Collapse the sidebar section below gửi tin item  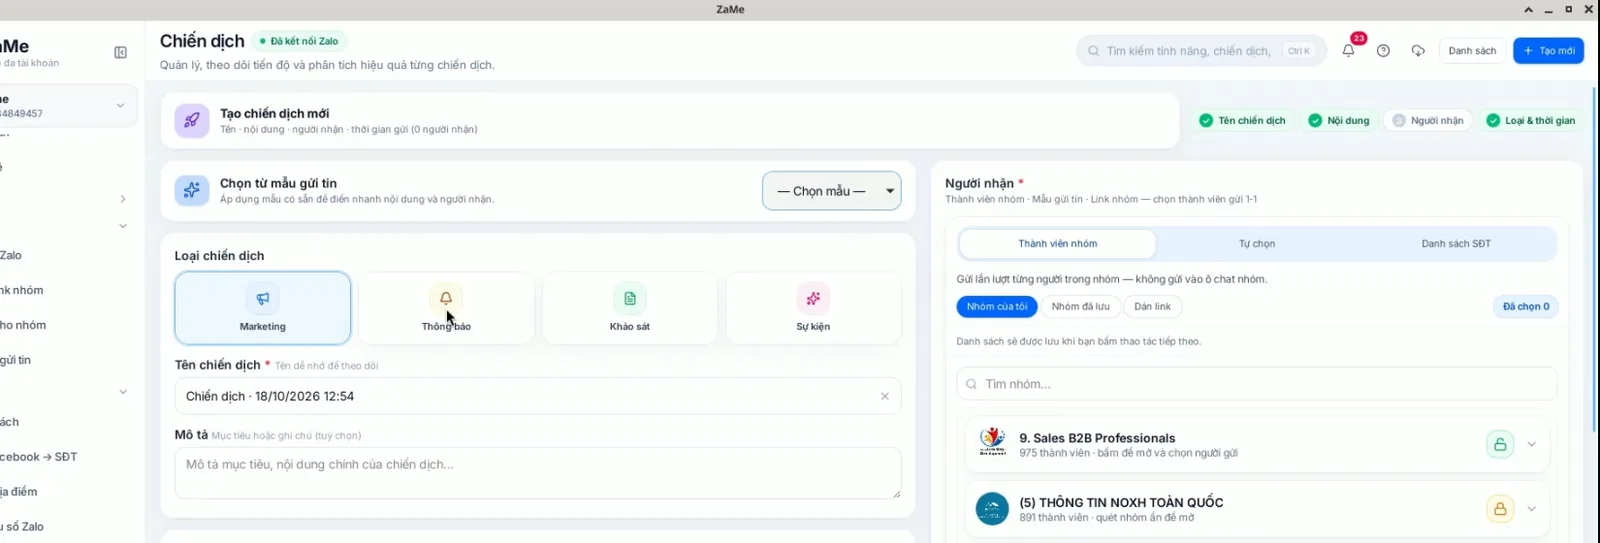pyautogui.click(x=123, y=392)
